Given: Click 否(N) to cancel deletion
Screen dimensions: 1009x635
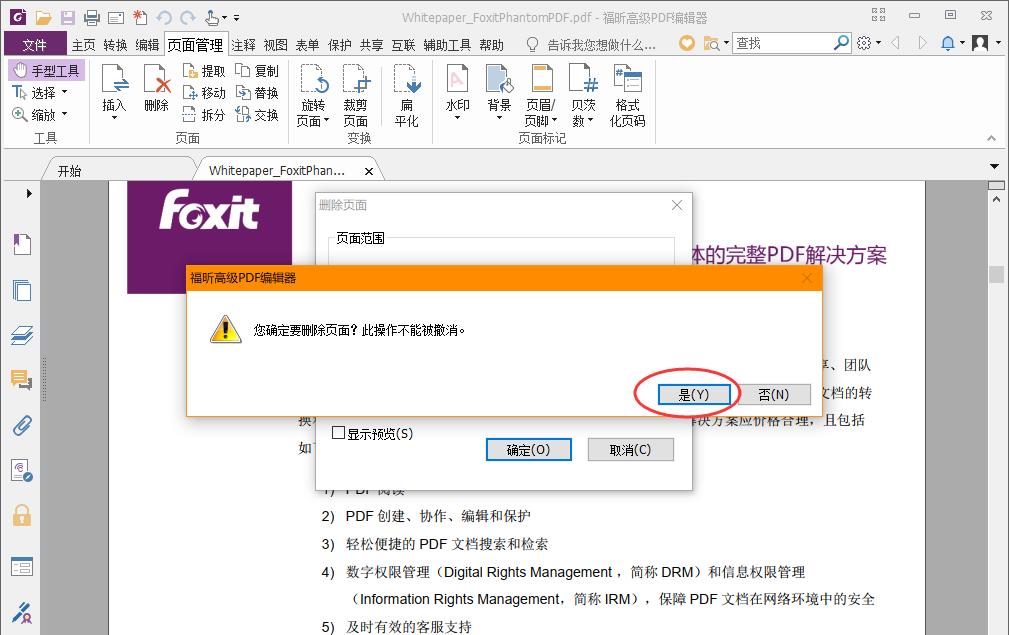Looking at the screenshot, I should coord(773,394).
